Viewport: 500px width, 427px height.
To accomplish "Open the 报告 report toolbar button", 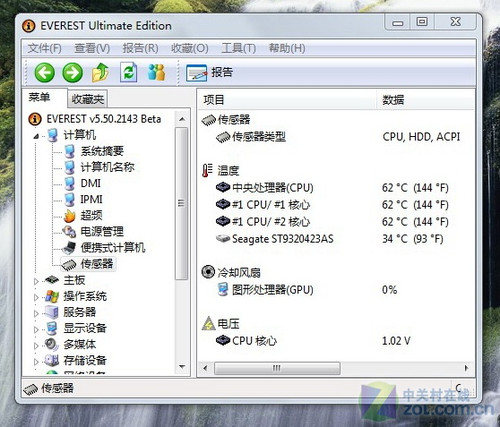I will pos(209,73).
